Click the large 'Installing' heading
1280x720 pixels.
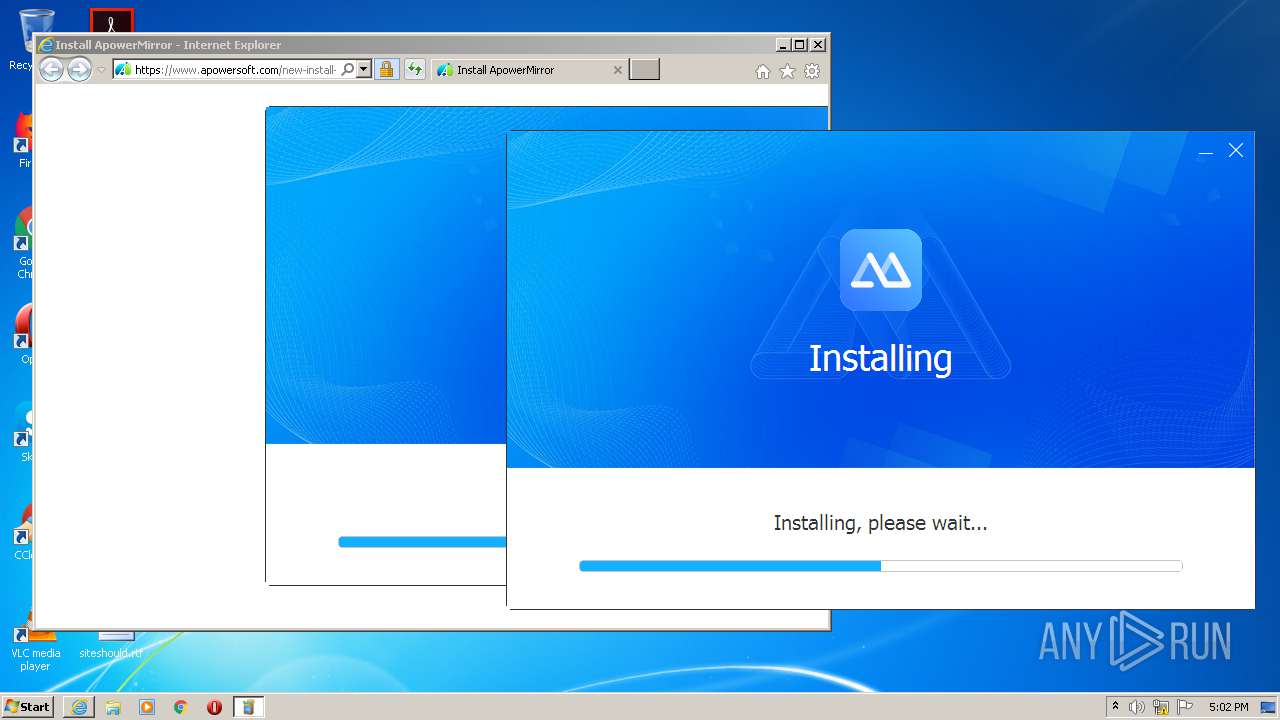click(880, 358)
